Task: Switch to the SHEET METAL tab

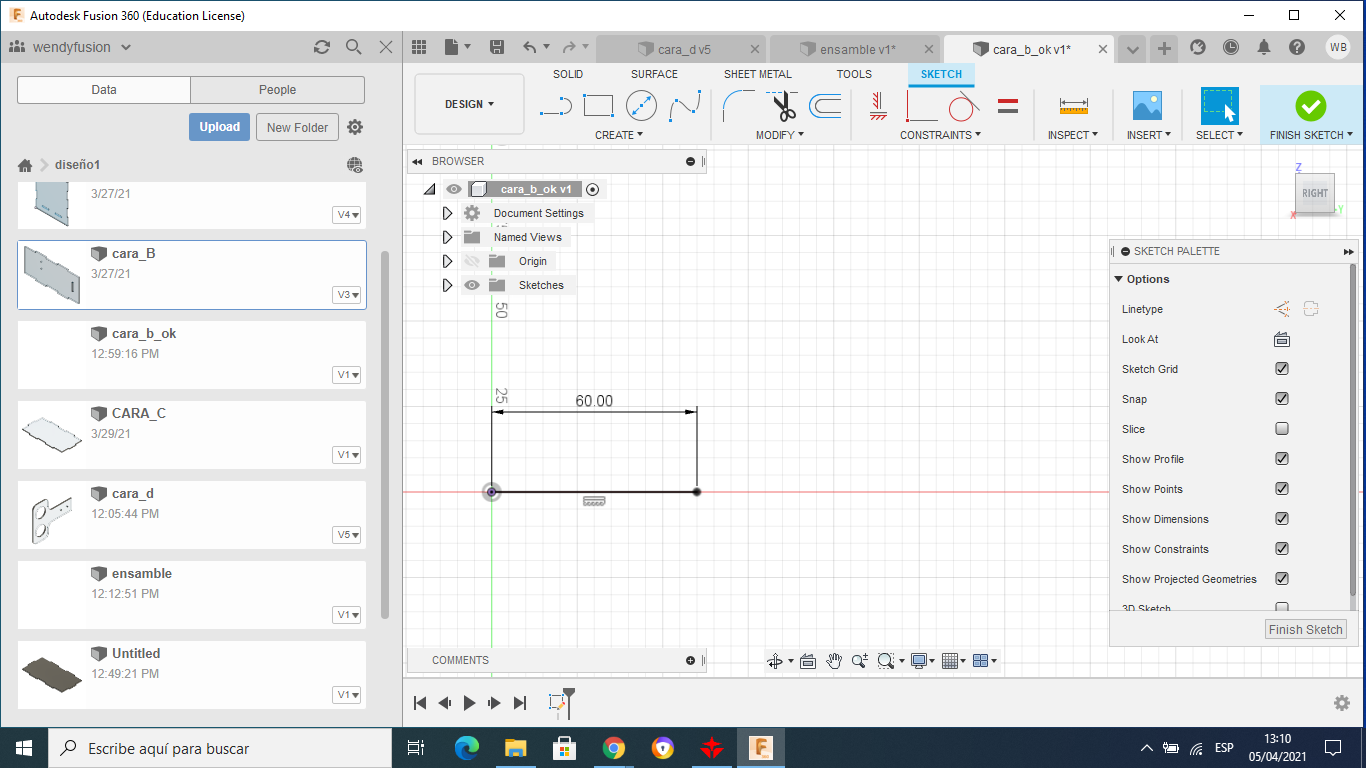Action: click(x=758, y=74)
